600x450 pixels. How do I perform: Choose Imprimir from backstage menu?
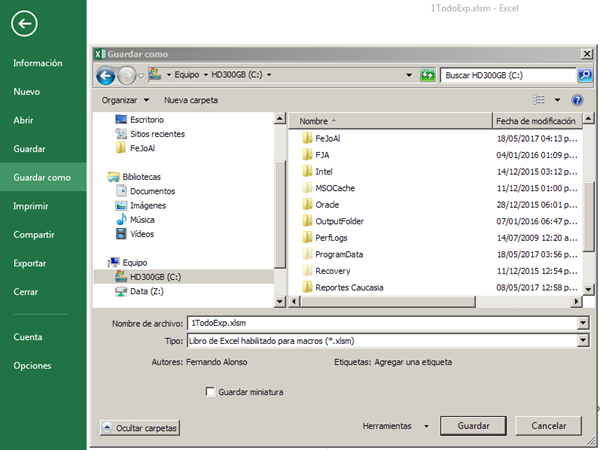tap(31, 206)
